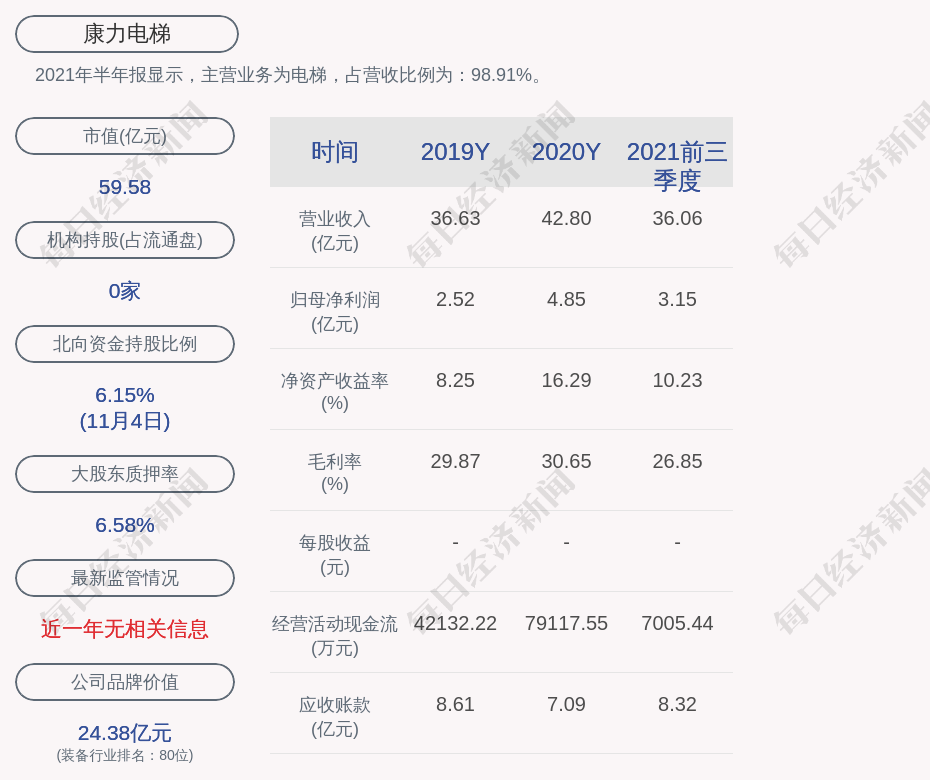Select the 2020Y column header
930x780 pixels.
click(x=566, y=152)
